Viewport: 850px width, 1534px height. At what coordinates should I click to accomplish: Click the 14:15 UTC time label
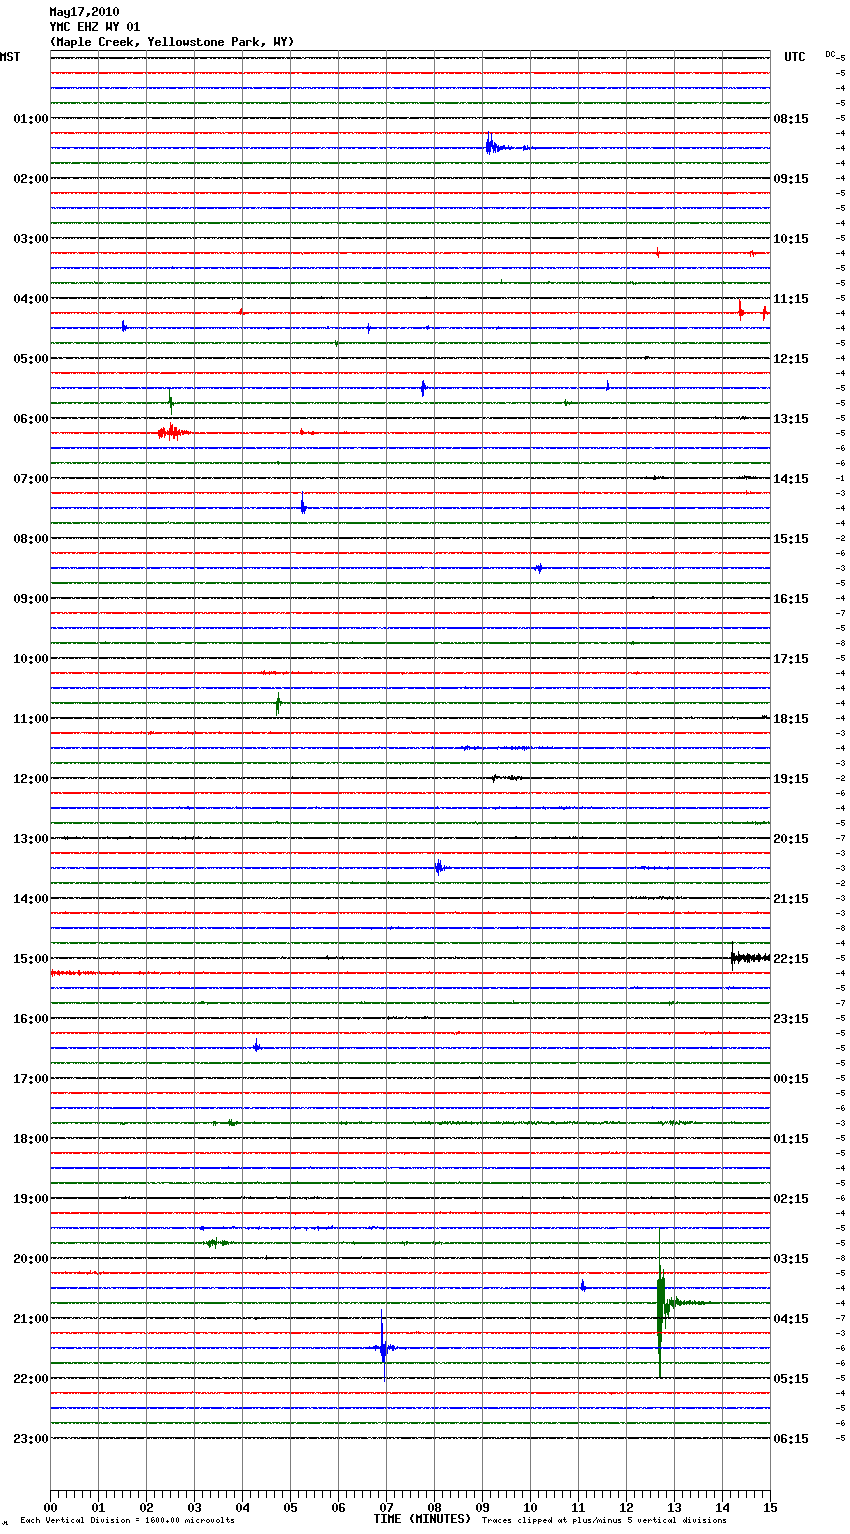(791, 478)
